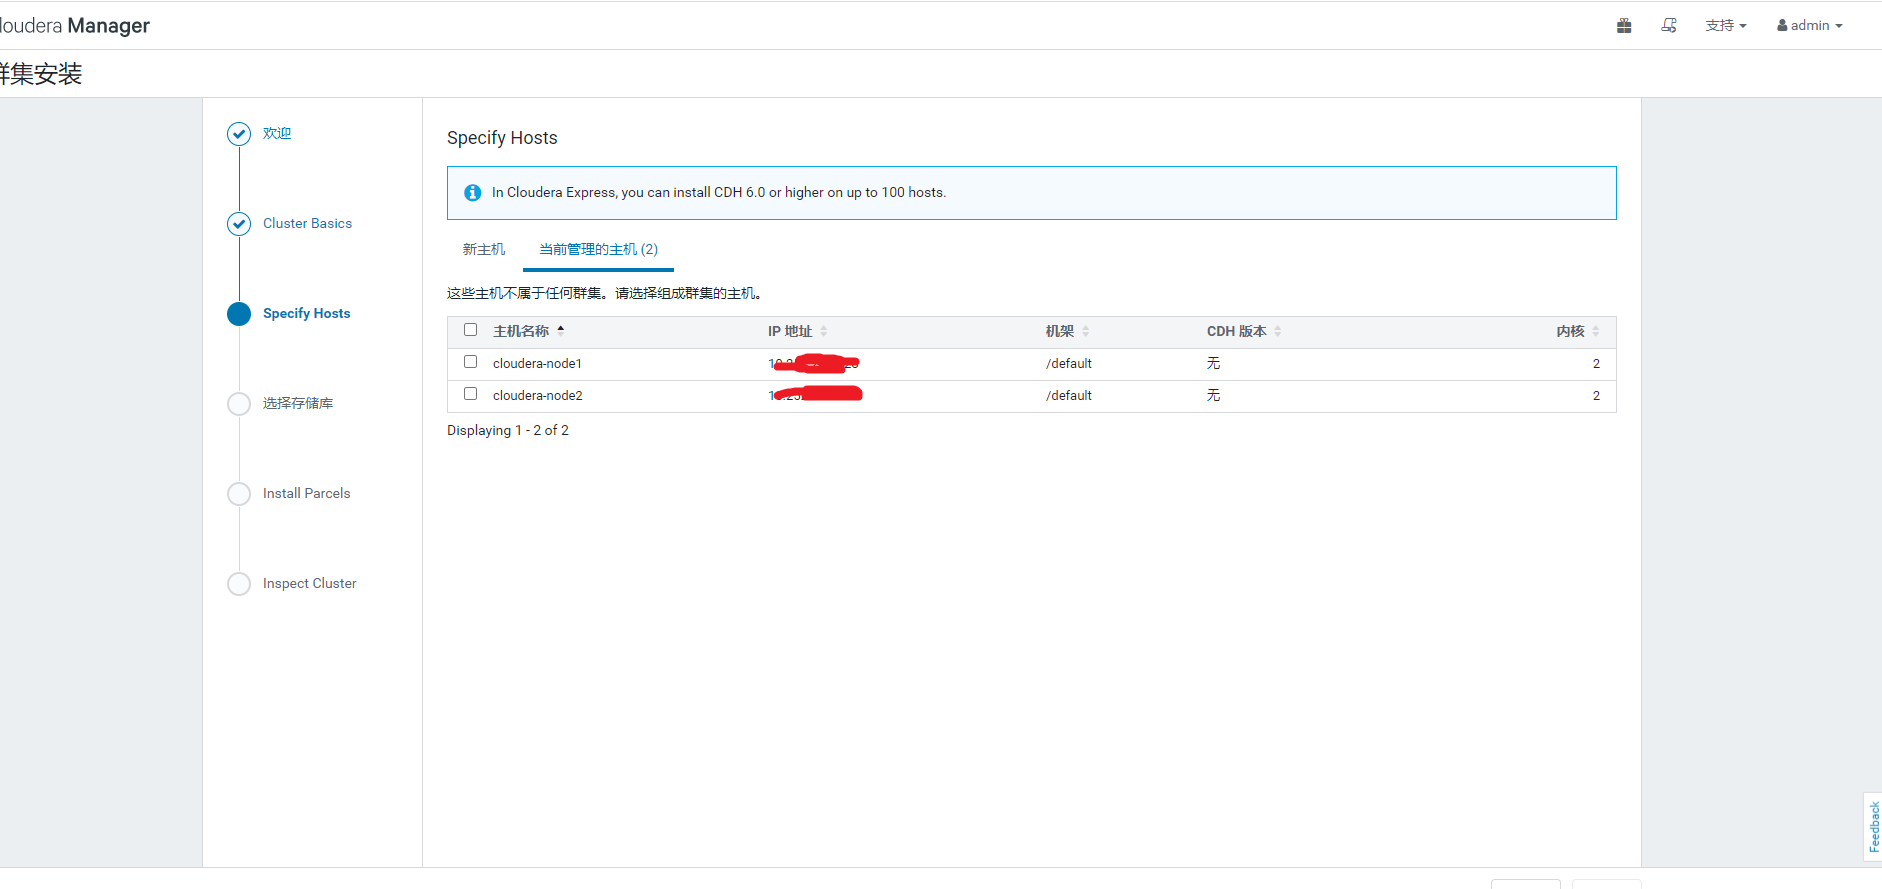
Task: Open the admin user menu
Action: [x=1810, y=26]
